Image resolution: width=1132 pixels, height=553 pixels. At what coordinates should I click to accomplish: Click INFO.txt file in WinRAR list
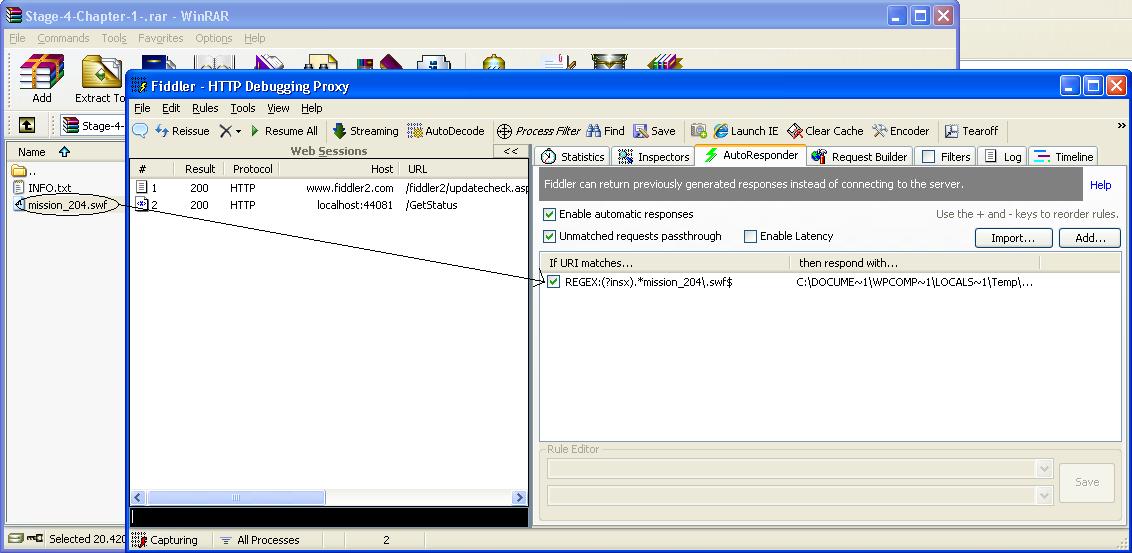point(43,188)
